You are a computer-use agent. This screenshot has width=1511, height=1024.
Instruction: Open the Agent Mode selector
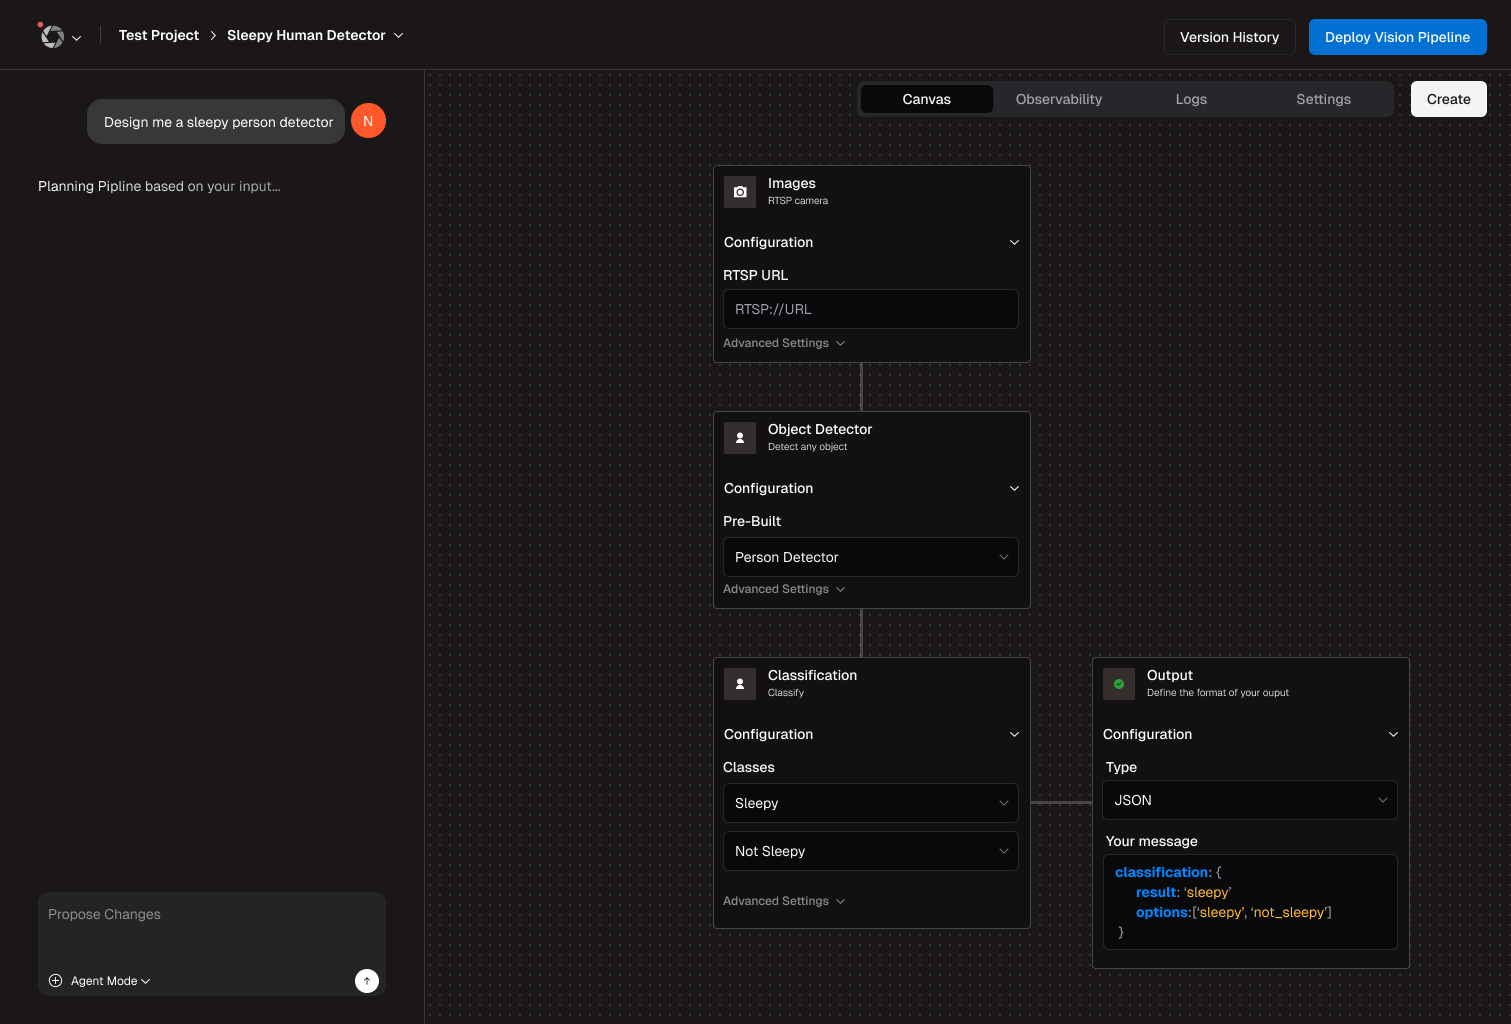pos(110,981)
